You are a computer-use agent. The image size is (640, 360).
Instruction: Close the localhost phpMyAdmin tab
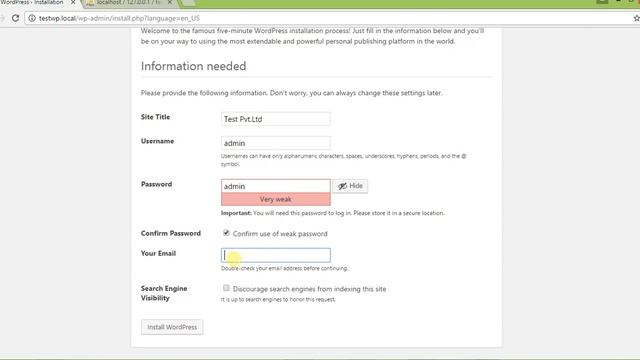170,2
